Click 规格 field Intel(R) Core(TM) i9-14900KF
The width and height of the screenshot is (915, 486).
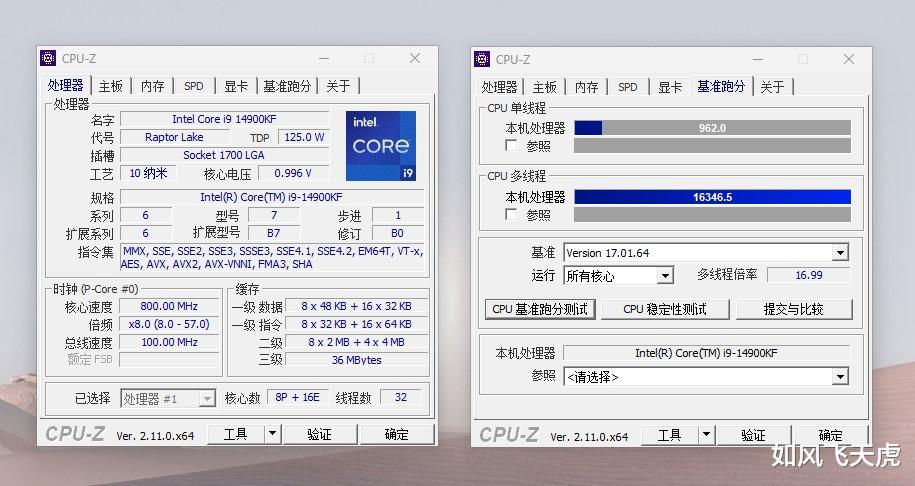tap(271, 197)
